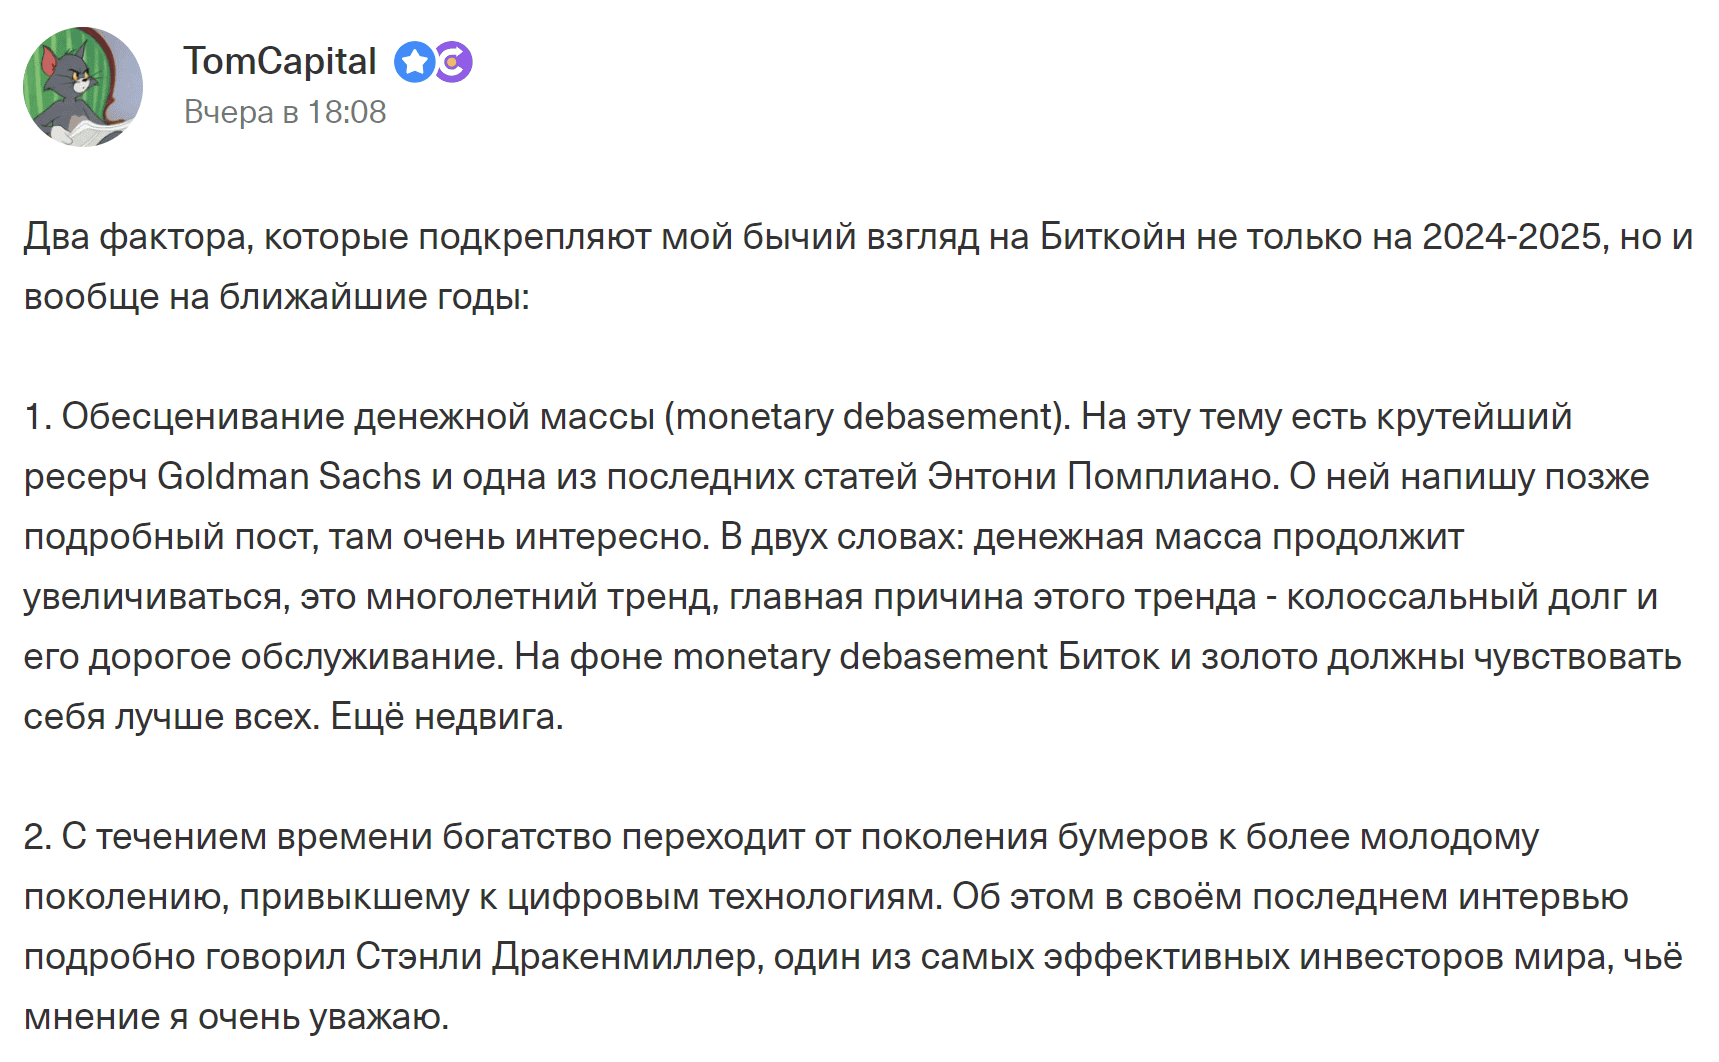Click the line "вообще на ближайшие годы:"
This screenshot has width=1719, height=1062.
[277, 297]
